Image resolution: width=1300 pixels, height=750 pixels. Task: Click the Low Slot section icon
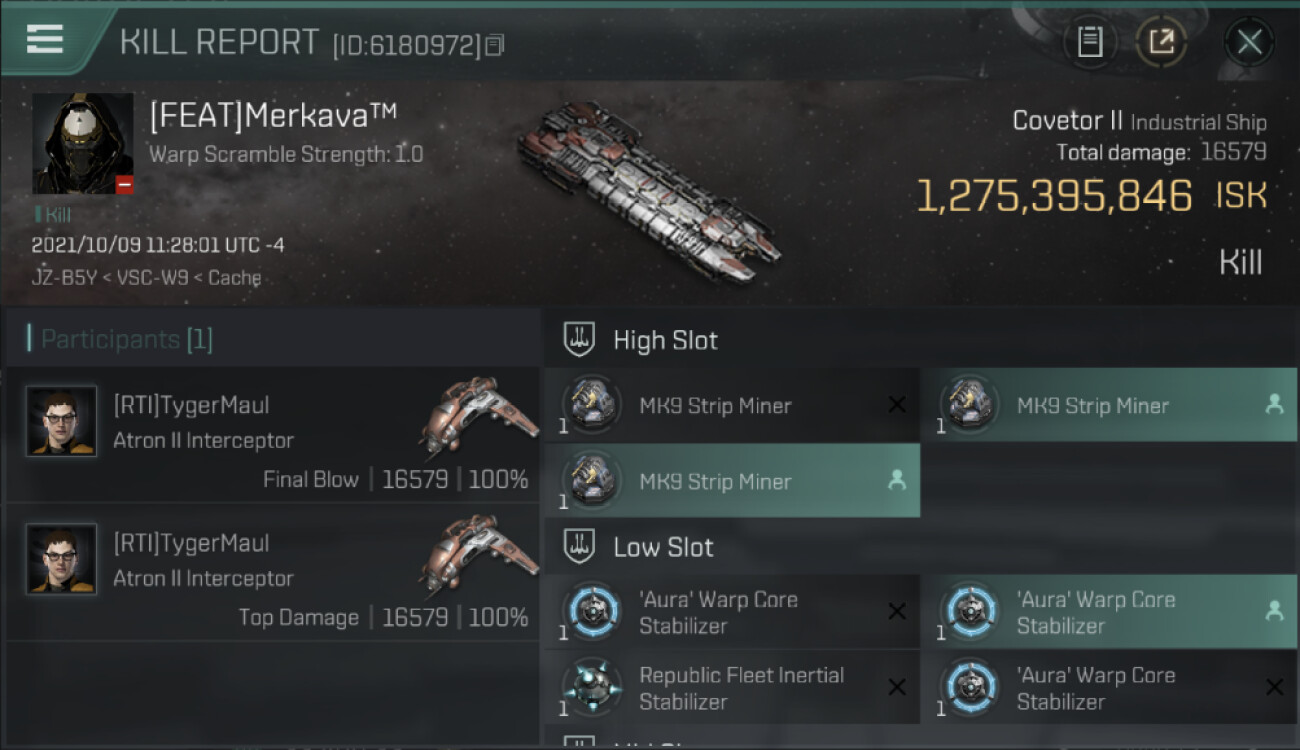coord(580,547)
